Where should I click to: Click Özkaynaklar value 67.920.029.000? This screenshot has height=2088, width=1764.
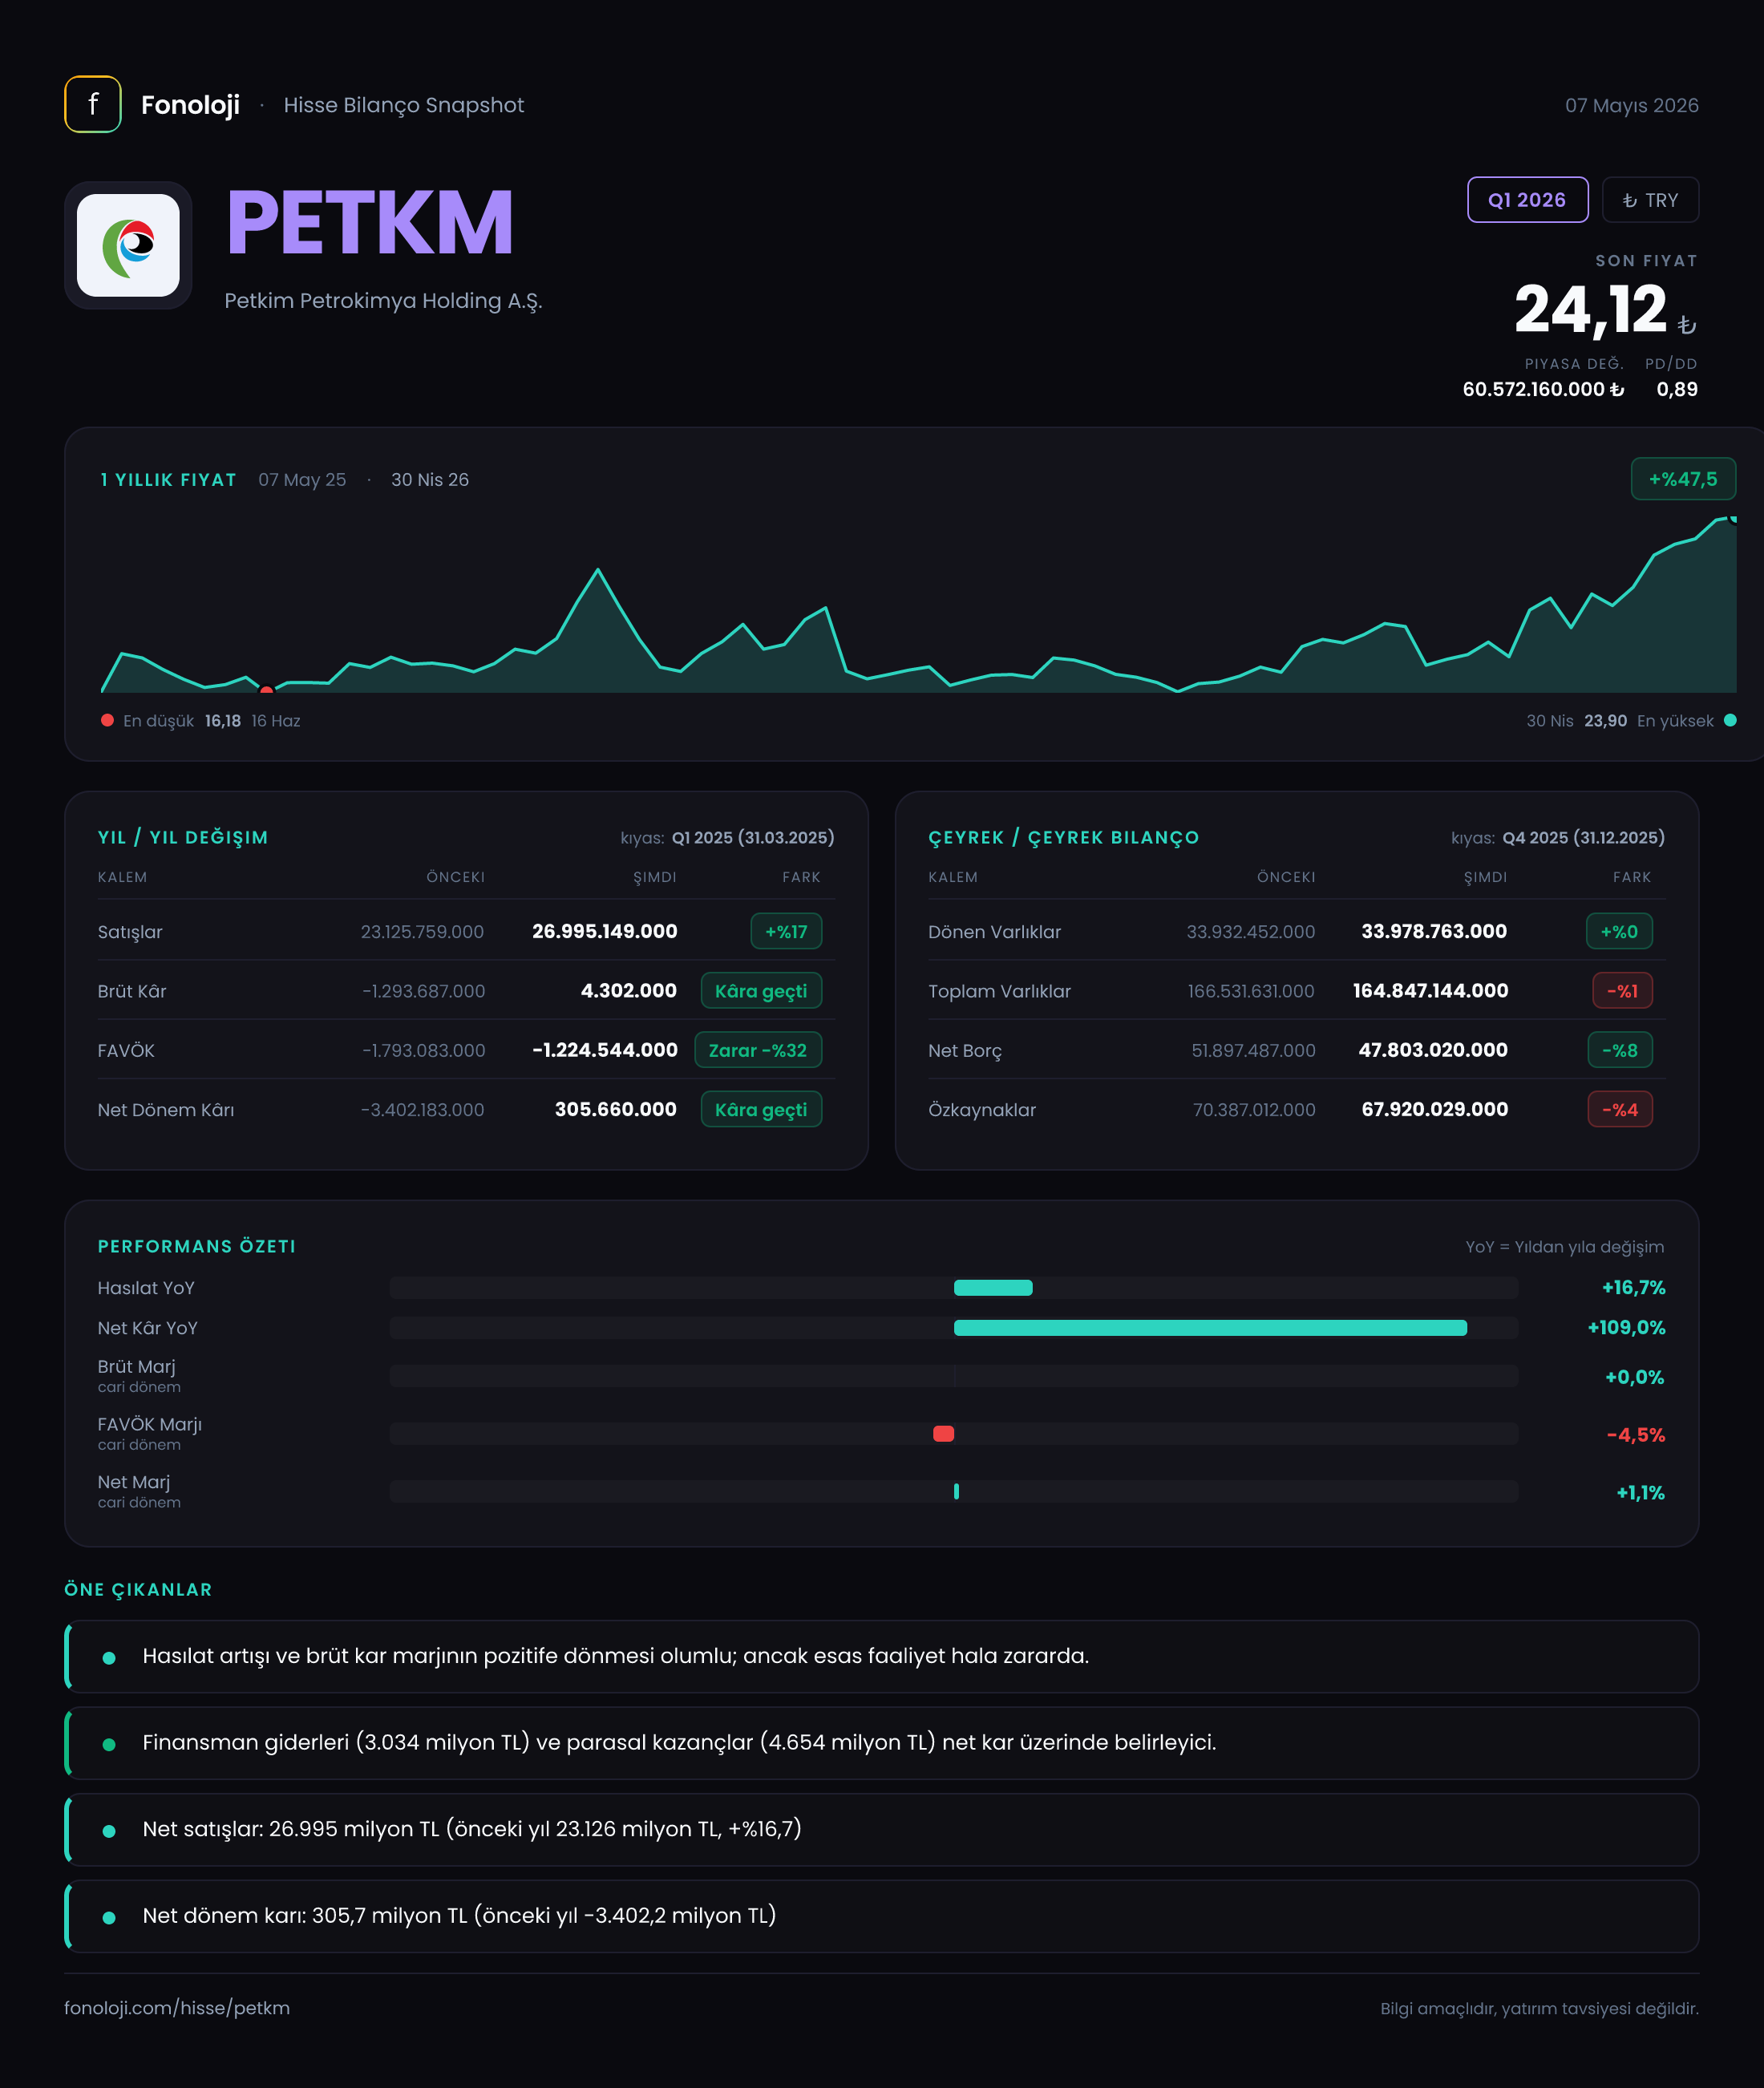(x=1435, y=1109)
